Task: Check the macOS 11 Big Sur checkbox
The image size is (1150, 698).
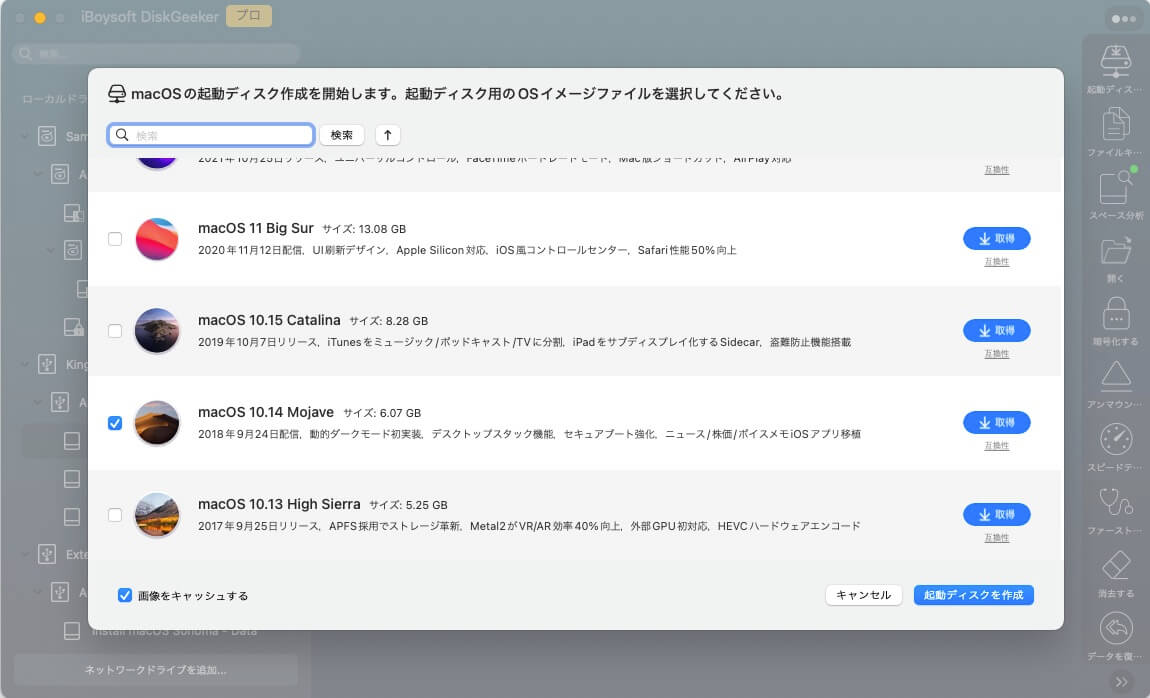Action: (x=115, y=239)
